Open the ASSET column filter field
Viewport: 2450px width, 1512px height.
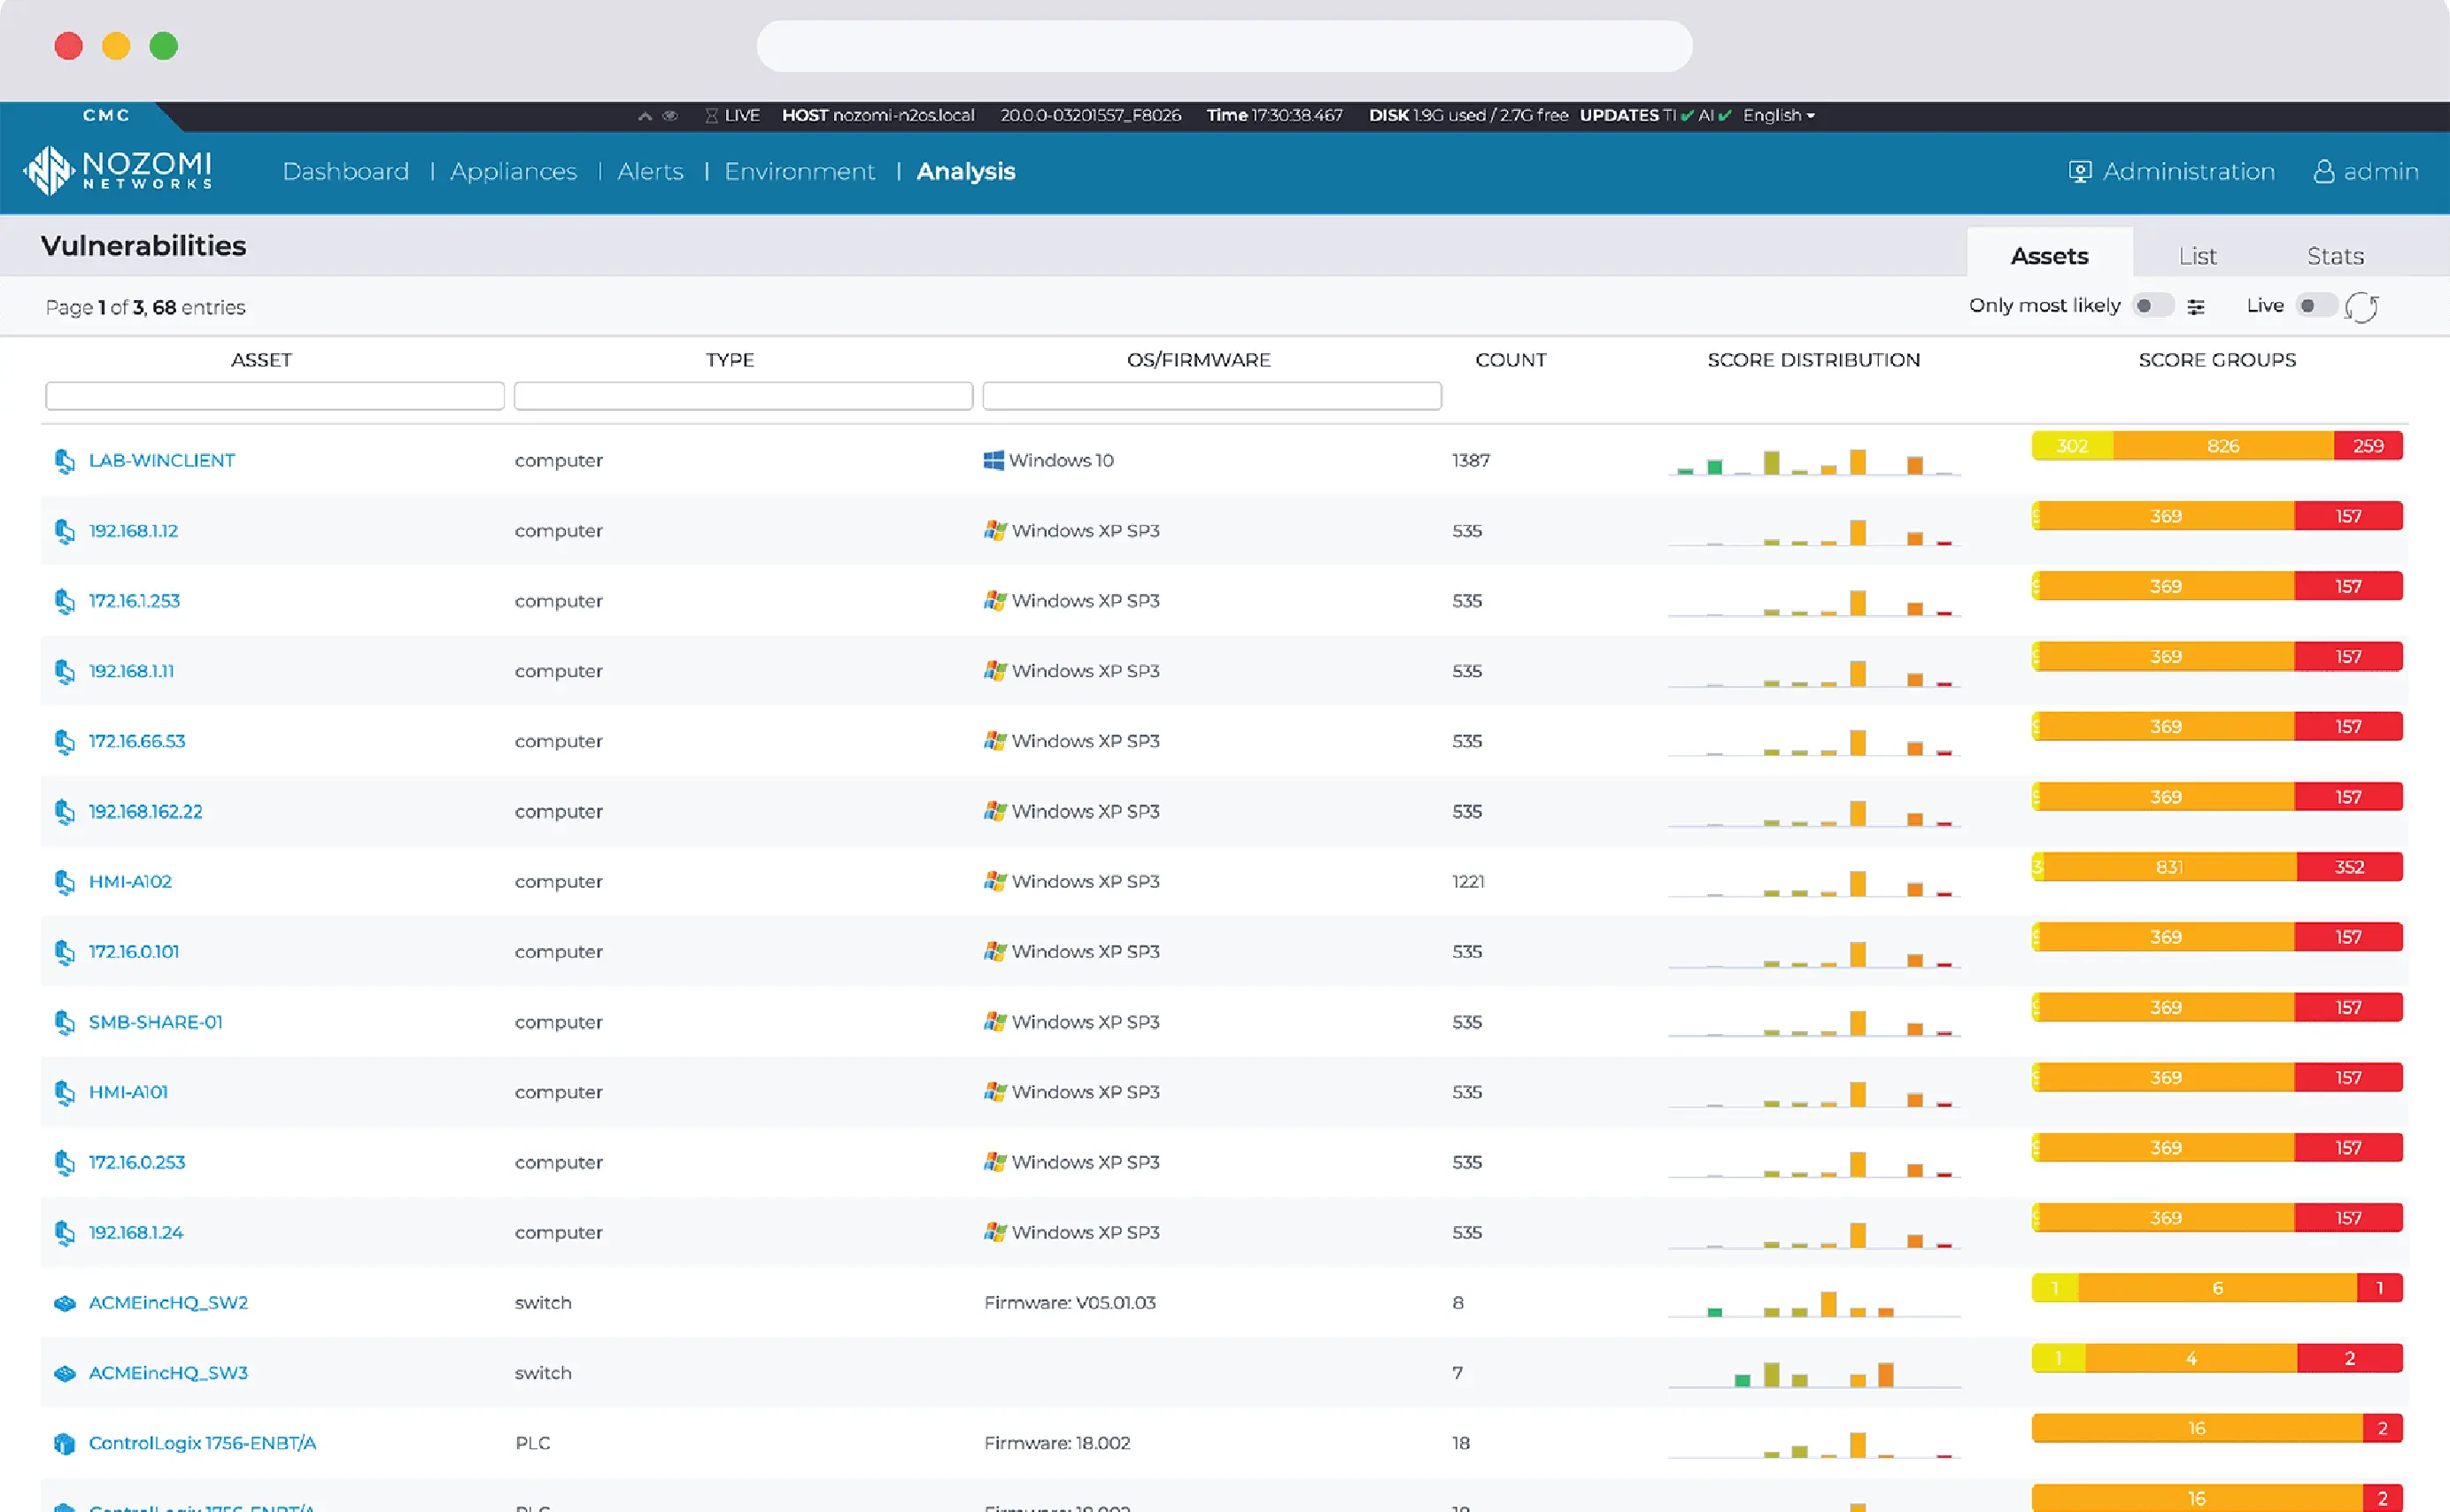click(x=274, y=396)
